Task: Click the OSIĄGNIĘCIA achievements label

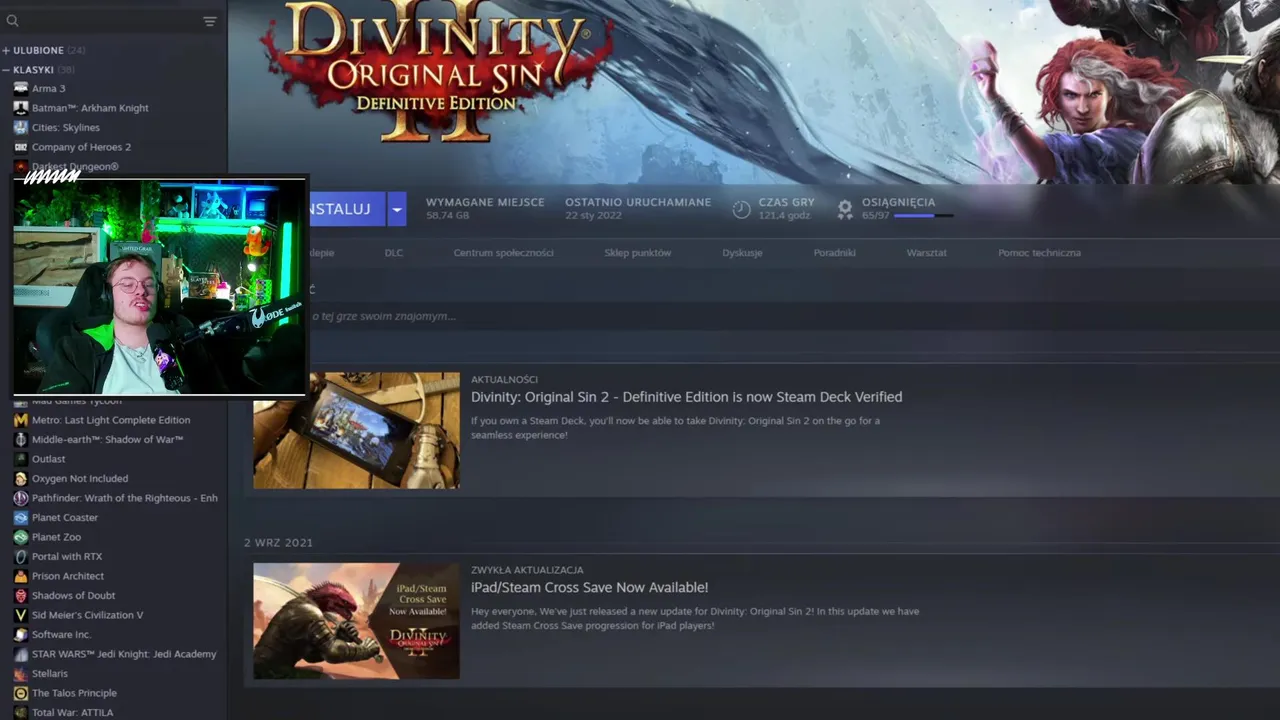Action: tap(898, 202)
